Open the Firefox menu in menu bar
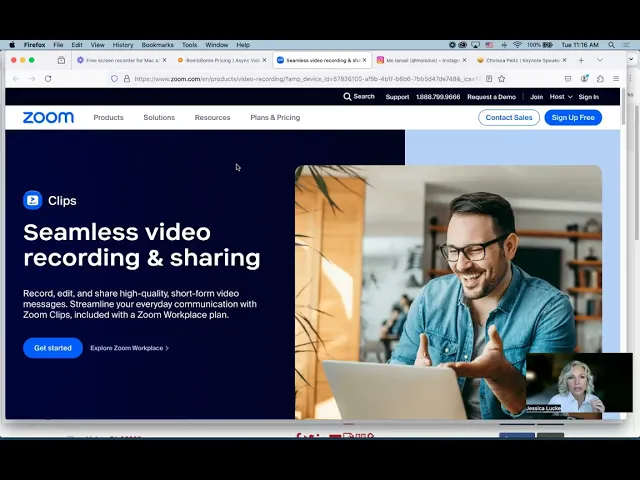640x480 pixels. [34, 45]
